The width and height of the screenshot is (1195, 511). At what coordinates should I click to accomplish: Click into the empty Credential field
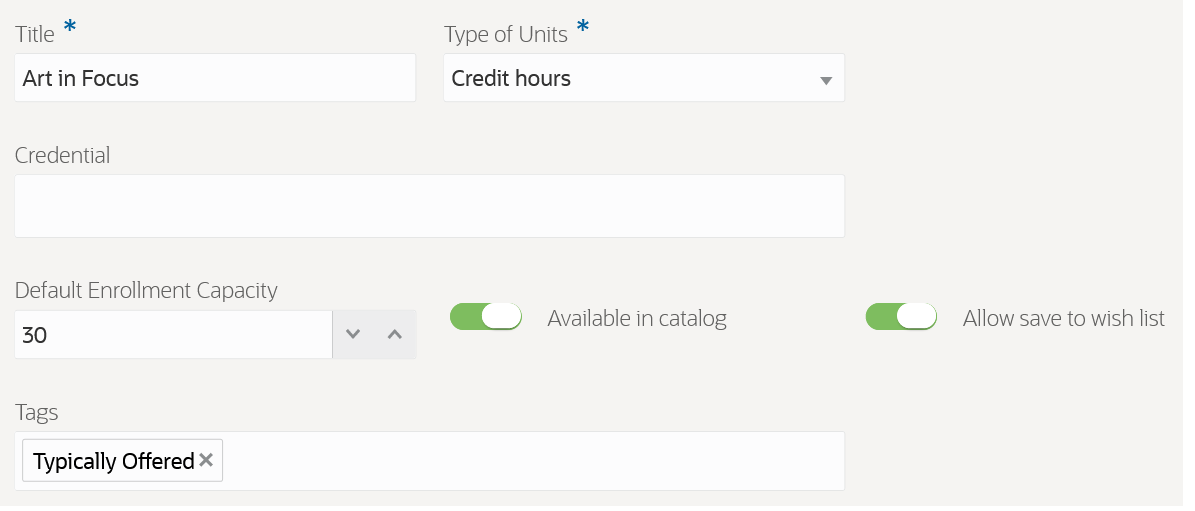click(x=429, y=206)
